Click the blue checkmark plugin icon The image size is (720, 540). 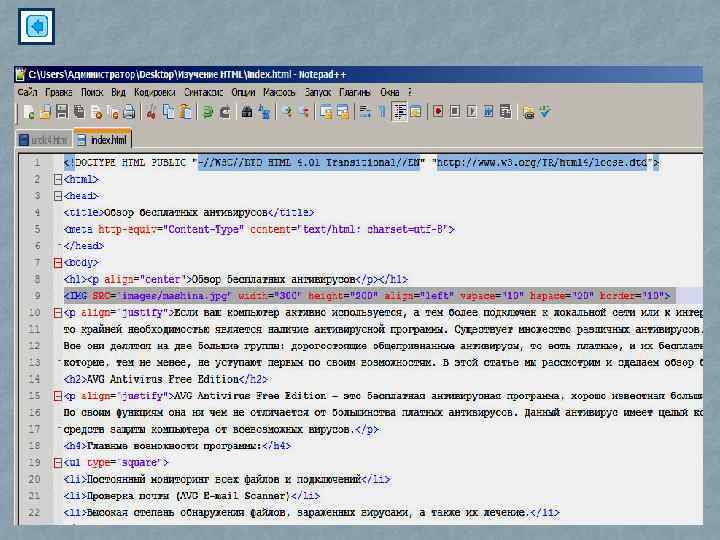pos(545,112)
